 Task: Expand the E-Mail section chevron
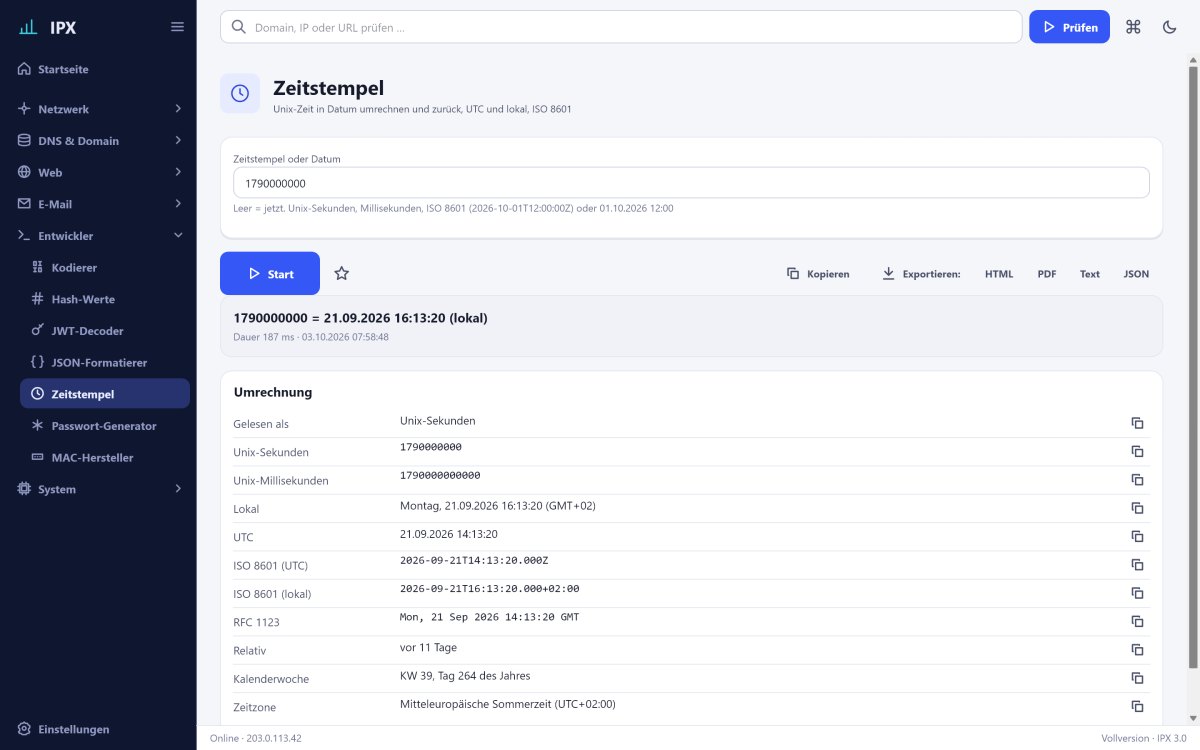[178, 204]
